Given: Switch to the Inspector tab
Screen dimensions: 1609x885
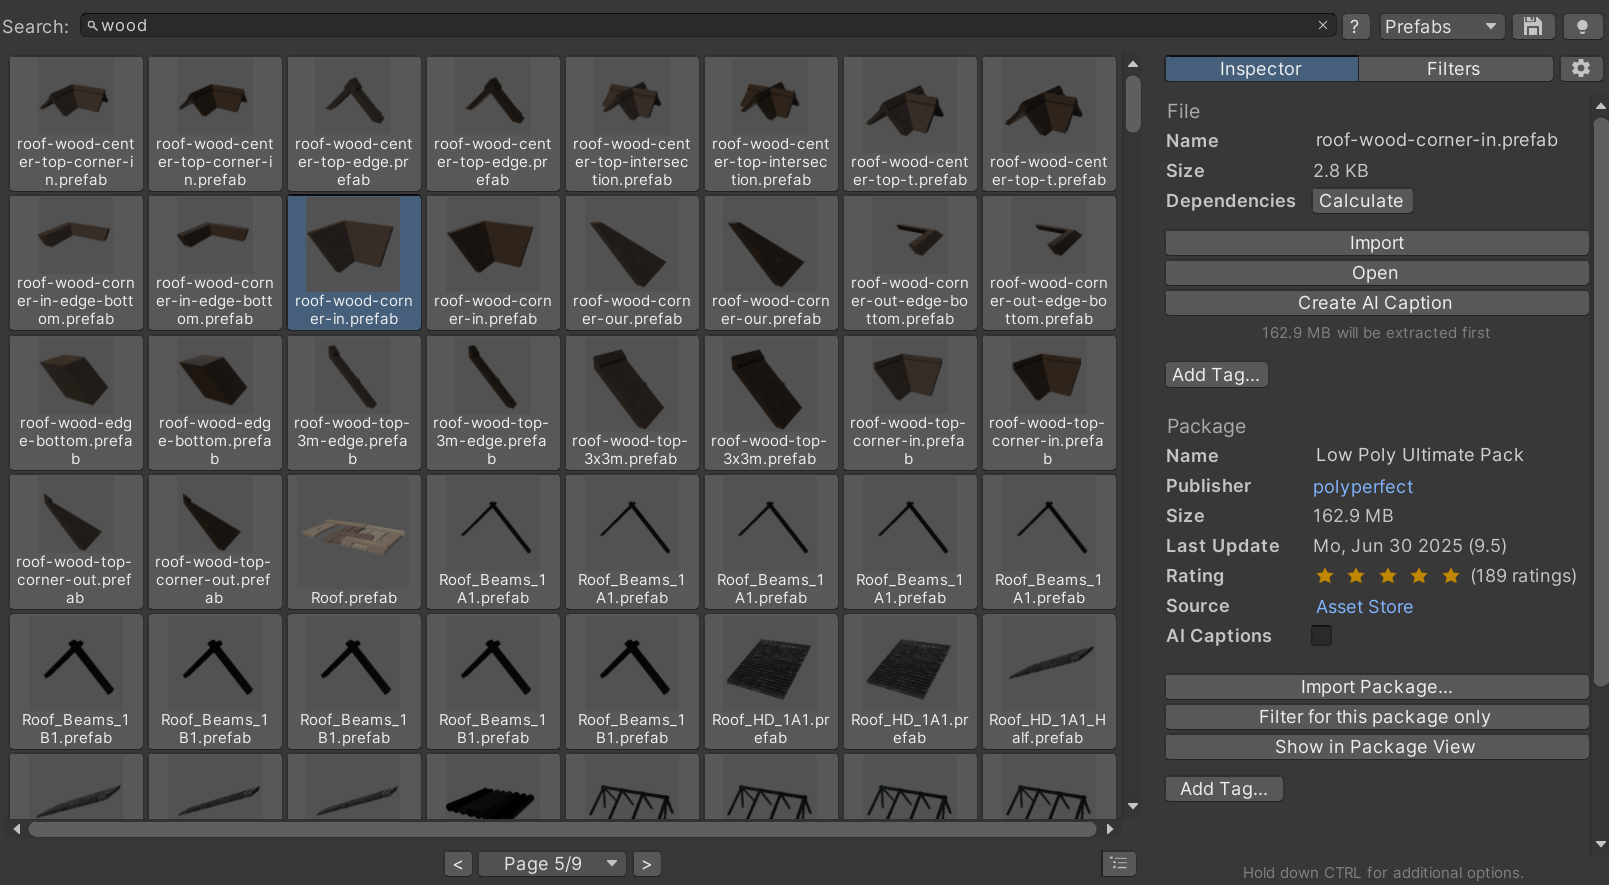Looking at the screenshot, I should [x=1261, y=69].
